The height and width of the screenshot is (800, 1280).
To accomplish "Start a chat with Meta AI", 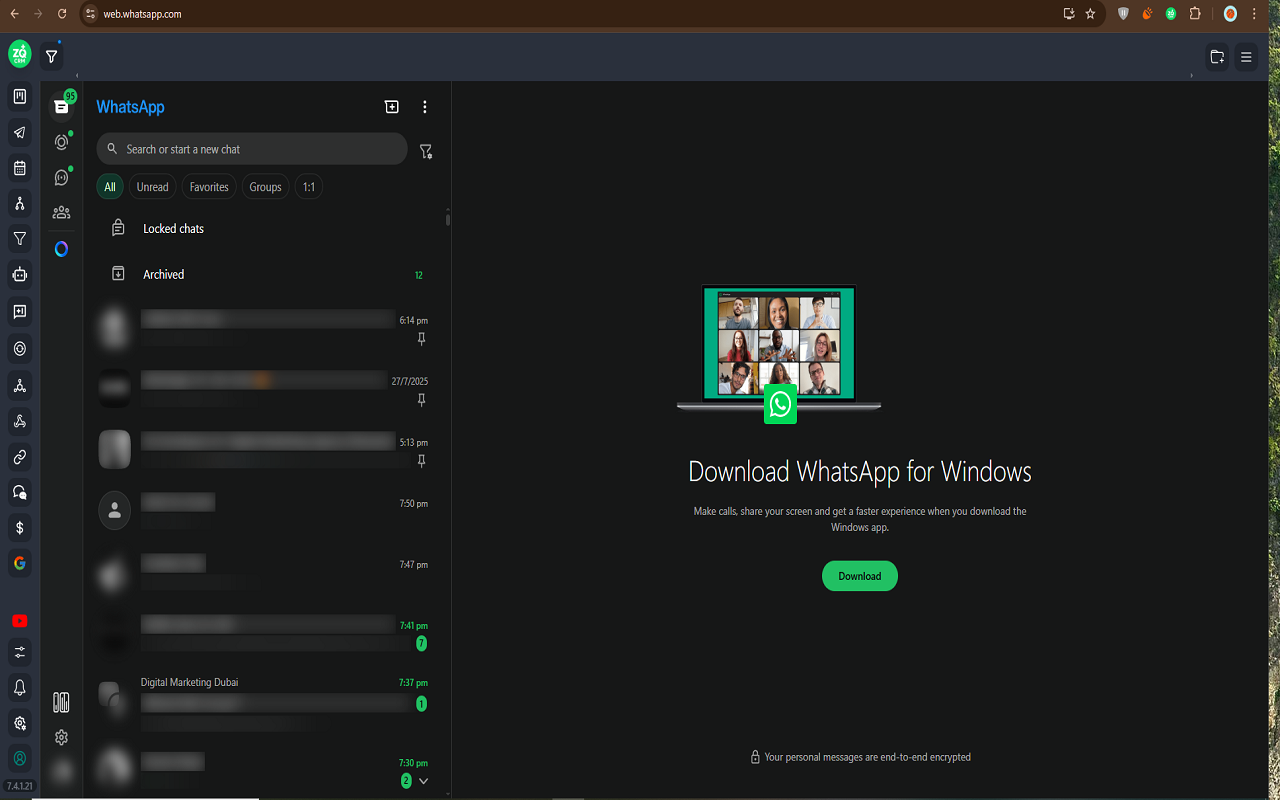I will pos(61,249).
